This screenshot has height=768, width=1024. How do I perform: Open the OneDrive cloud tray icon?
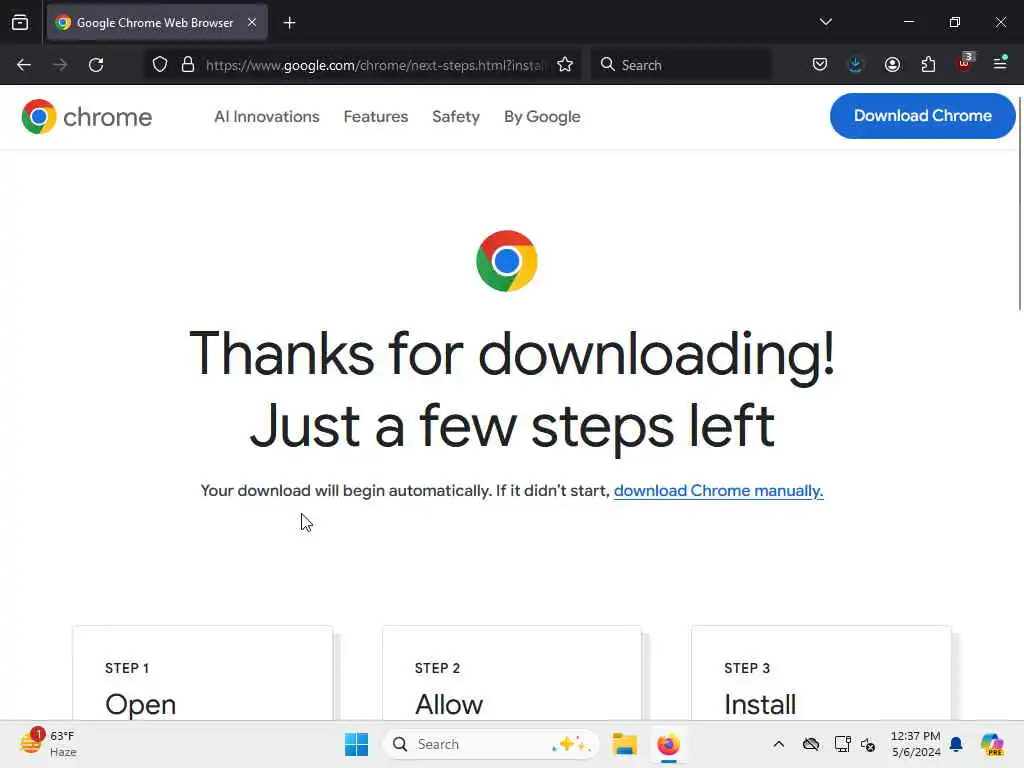(x=811, y=744)
